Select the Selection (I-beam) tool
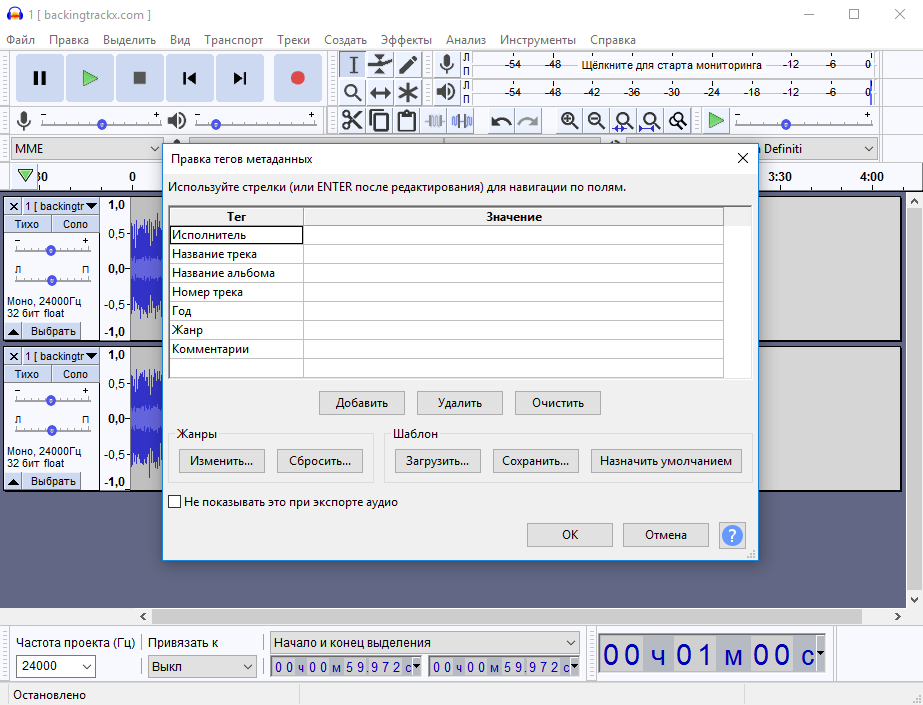This screenshot has height=705, width=923. coord(353,65)
